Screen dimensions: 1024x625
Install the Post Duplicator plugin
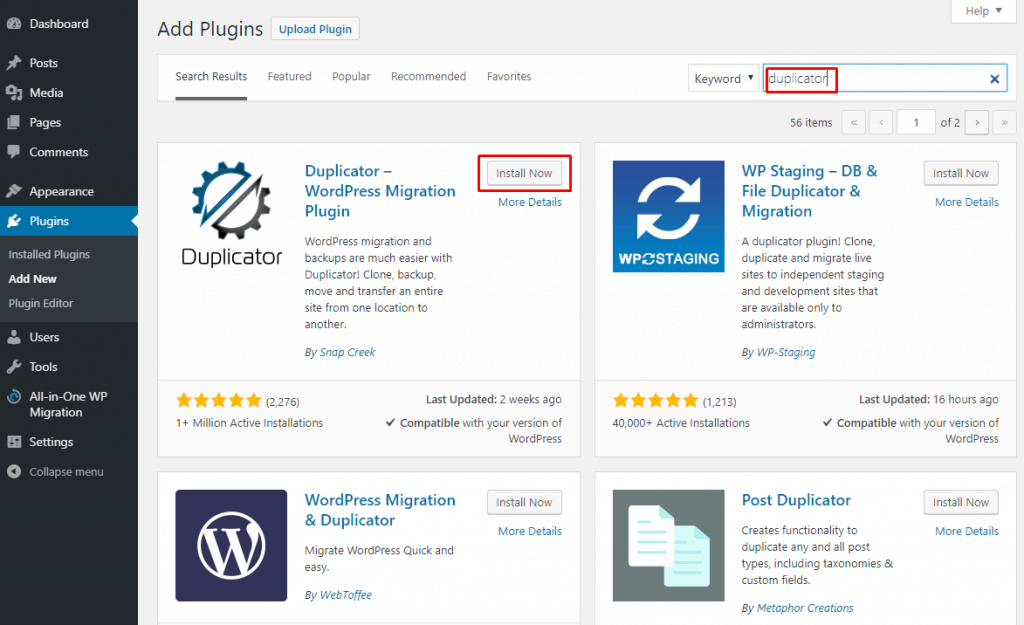click(x=961, y=502)
